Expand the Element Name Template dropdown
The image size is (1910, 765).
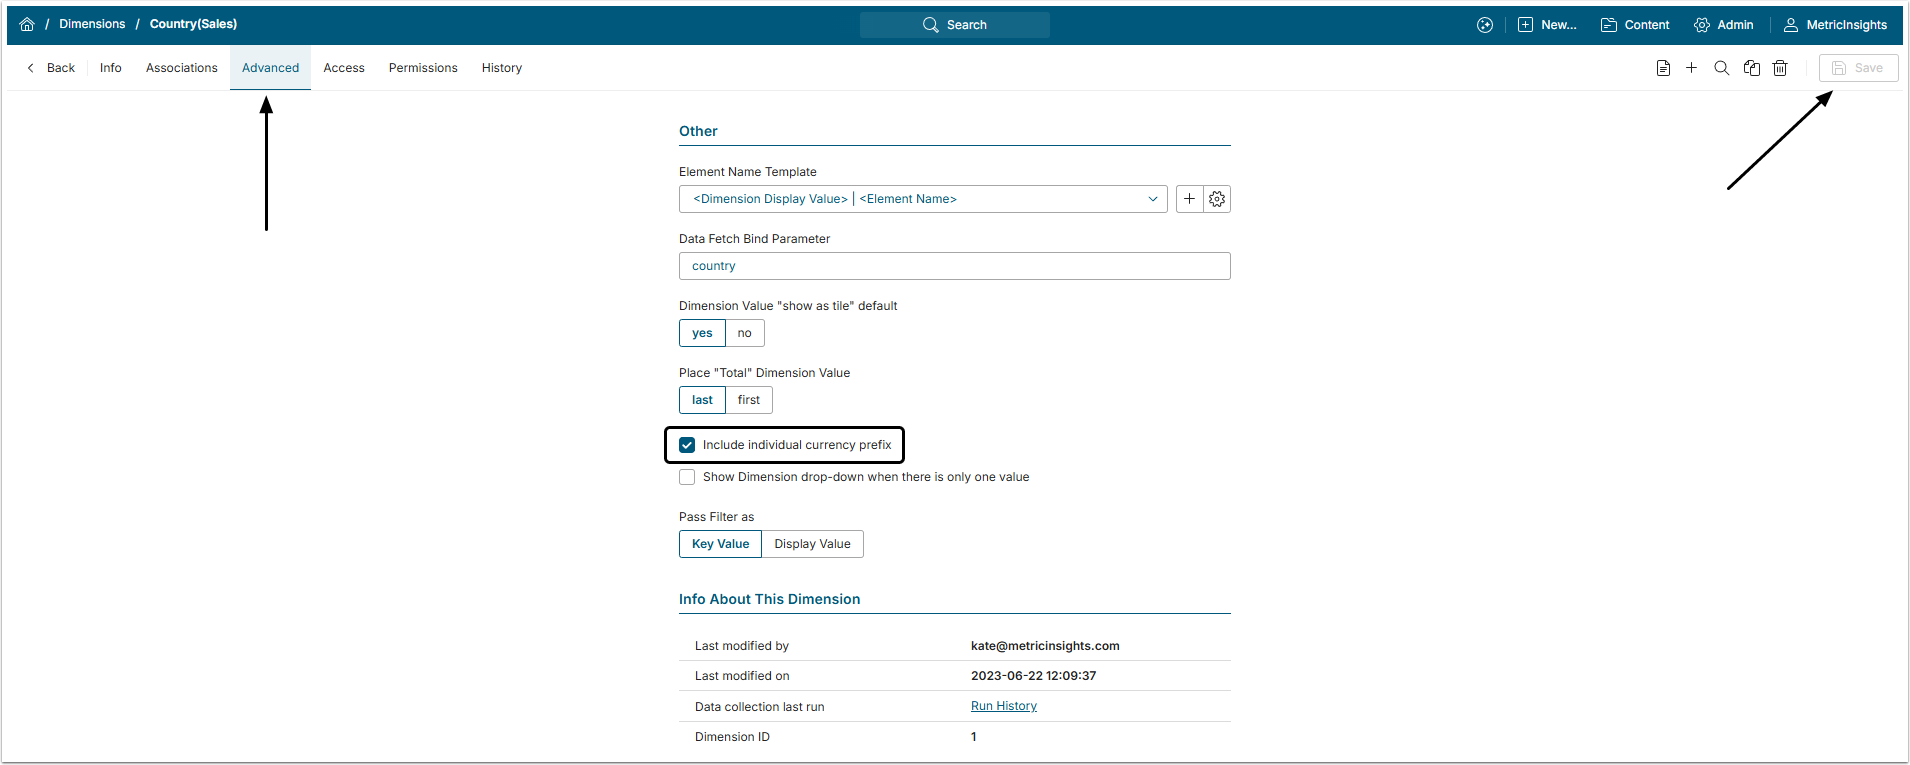pos(1152,199)
